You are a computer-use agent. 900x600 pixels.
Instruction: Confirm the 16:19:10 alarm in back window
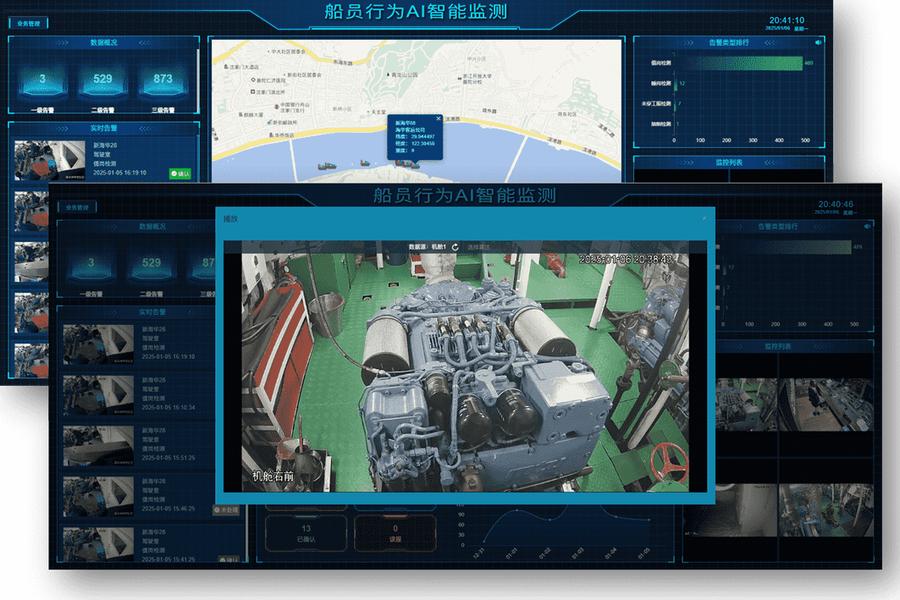[x=180, y=173]
